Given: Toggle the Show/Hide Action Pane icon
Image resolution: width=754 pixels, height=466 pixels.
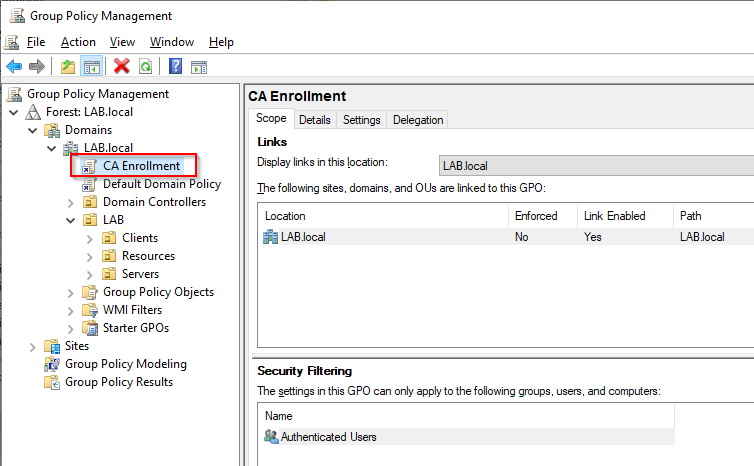Looking at the screenshot, I should coord(199,67).
